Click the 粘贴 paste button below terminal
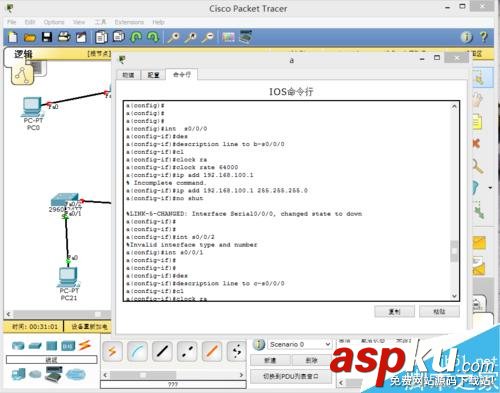 pos(439,312)
